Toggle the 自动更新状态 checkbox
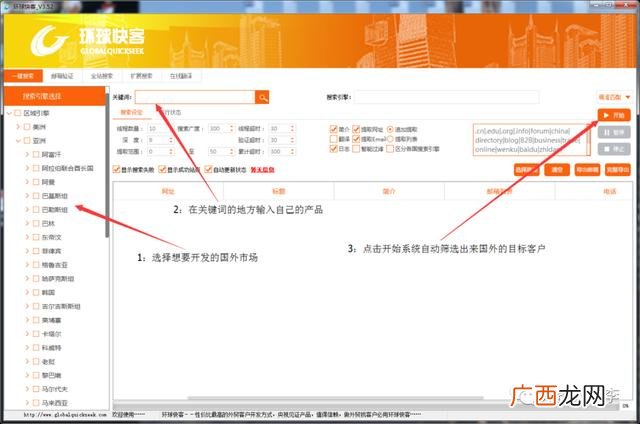Viewport: 640px width, 424px height. [208, 169]
